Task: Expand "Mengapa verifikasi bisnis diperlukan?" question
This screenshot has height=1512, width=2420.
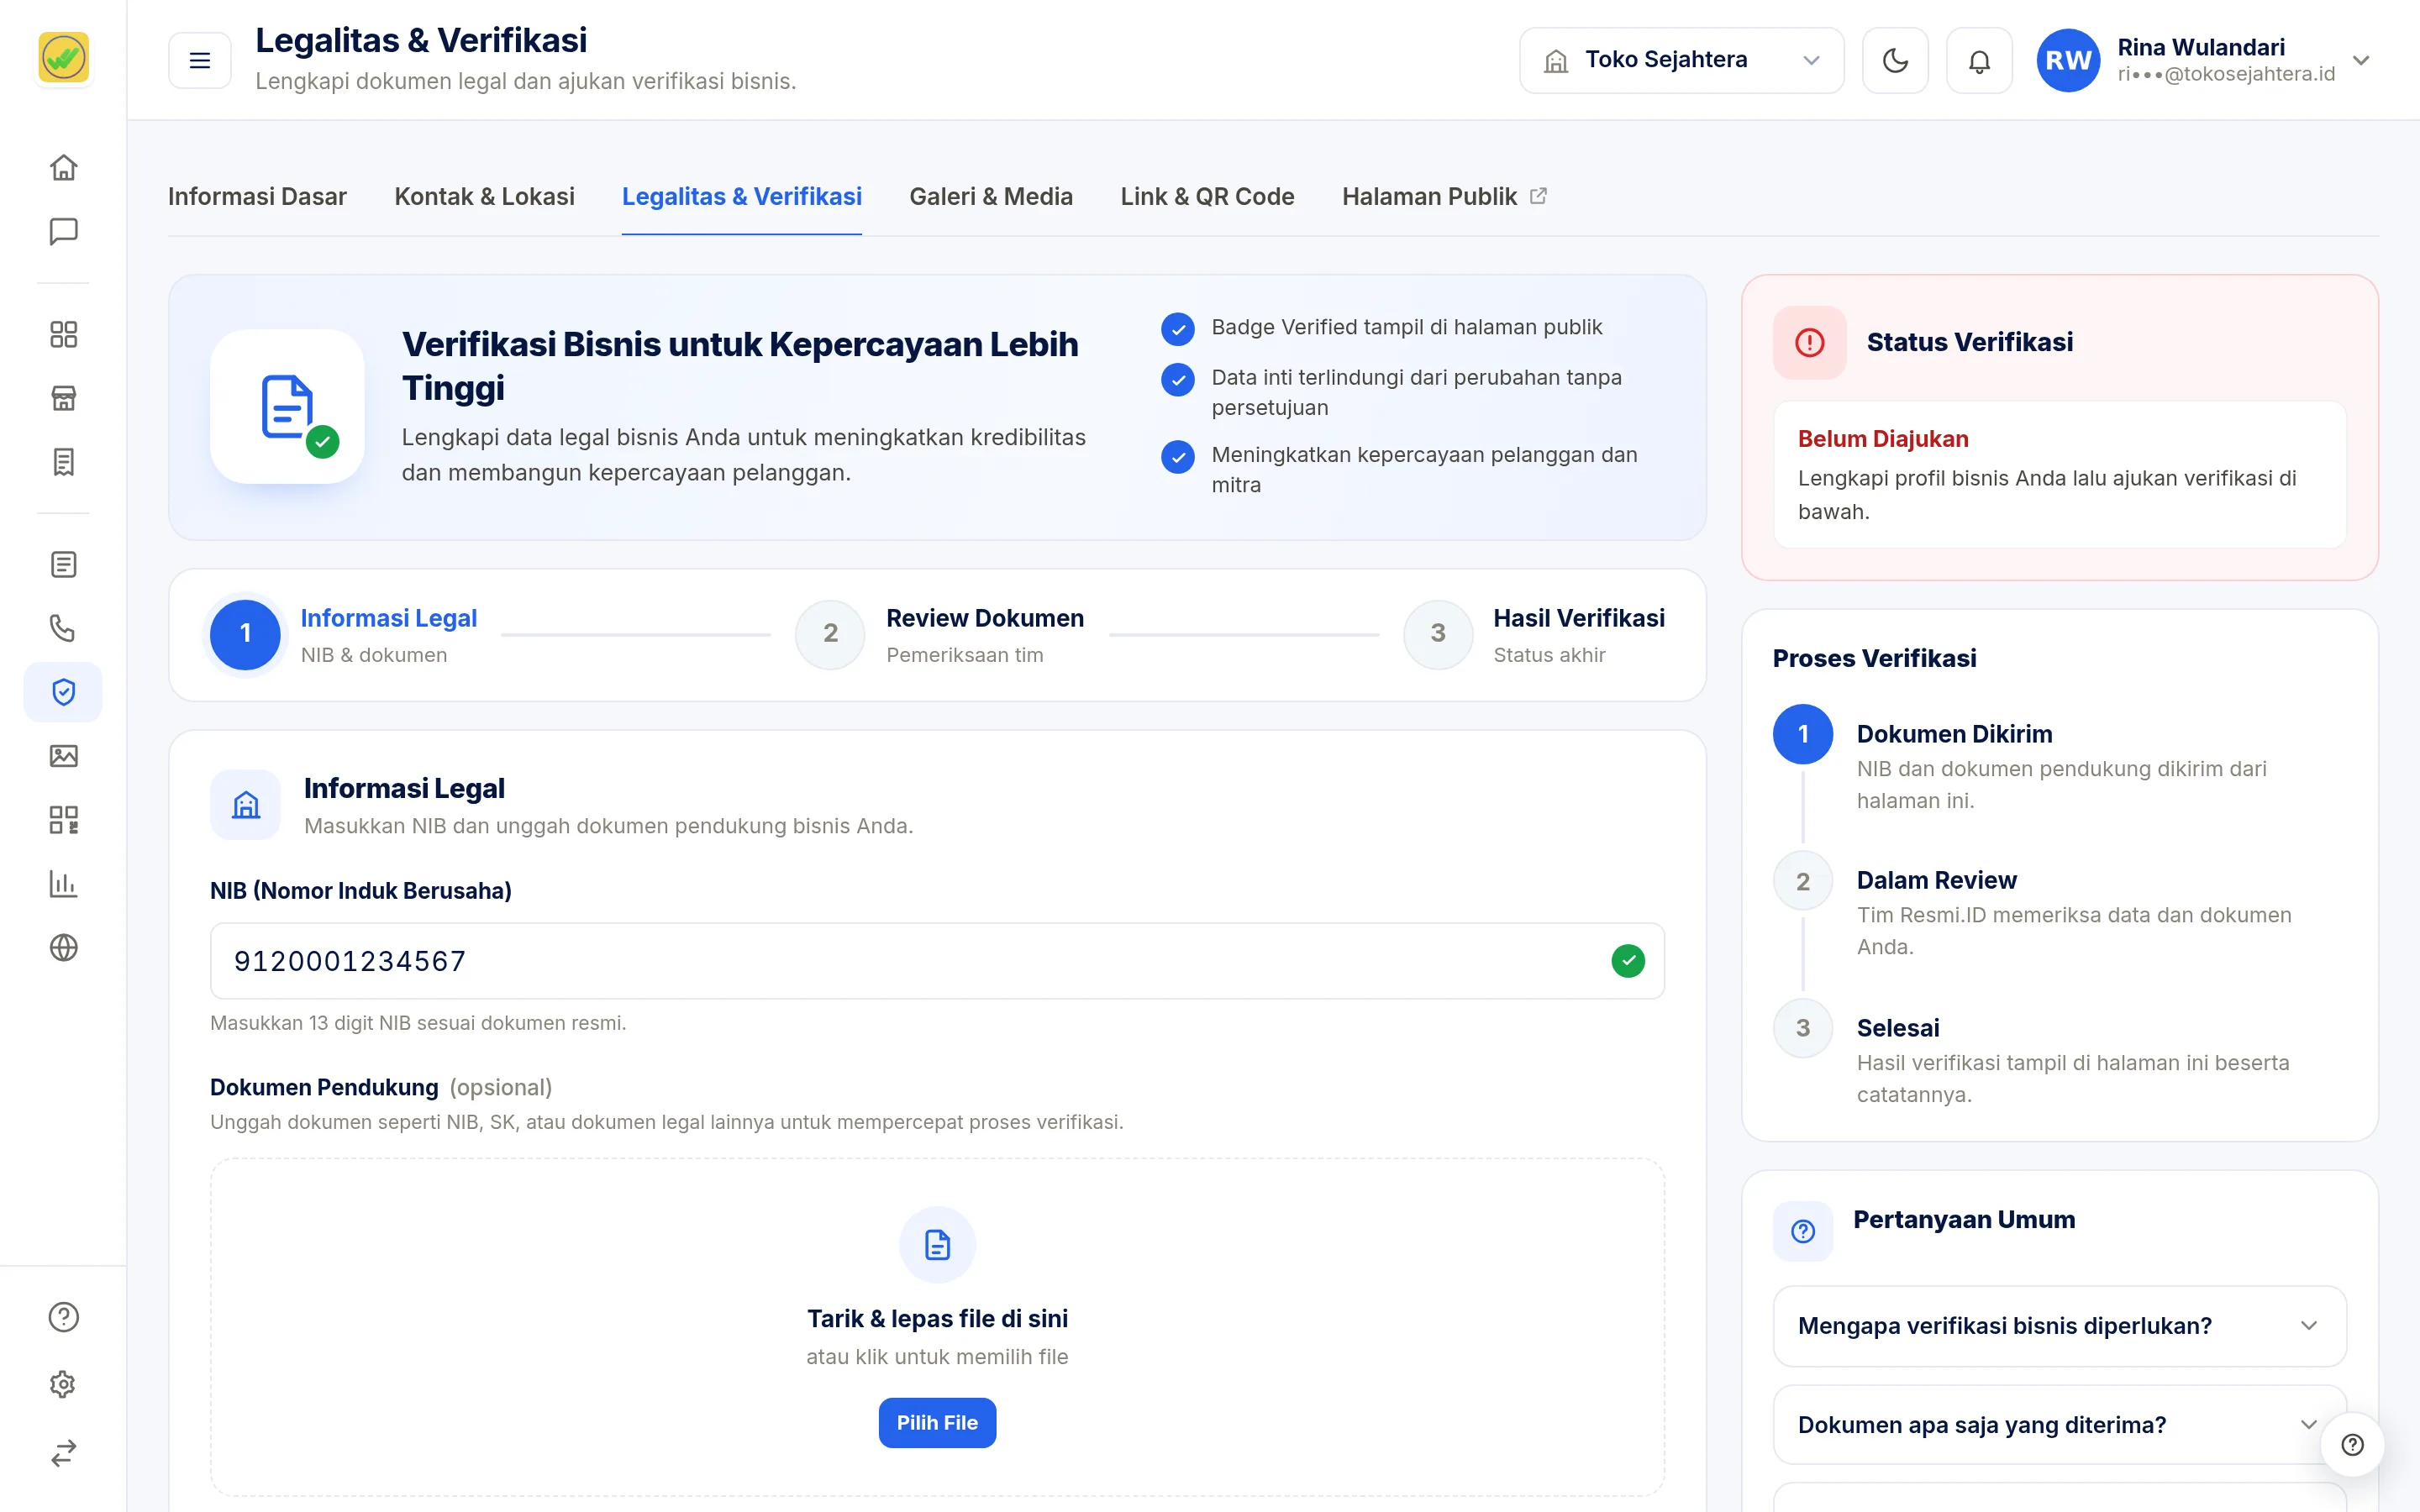Action: pos(2059,1326)
